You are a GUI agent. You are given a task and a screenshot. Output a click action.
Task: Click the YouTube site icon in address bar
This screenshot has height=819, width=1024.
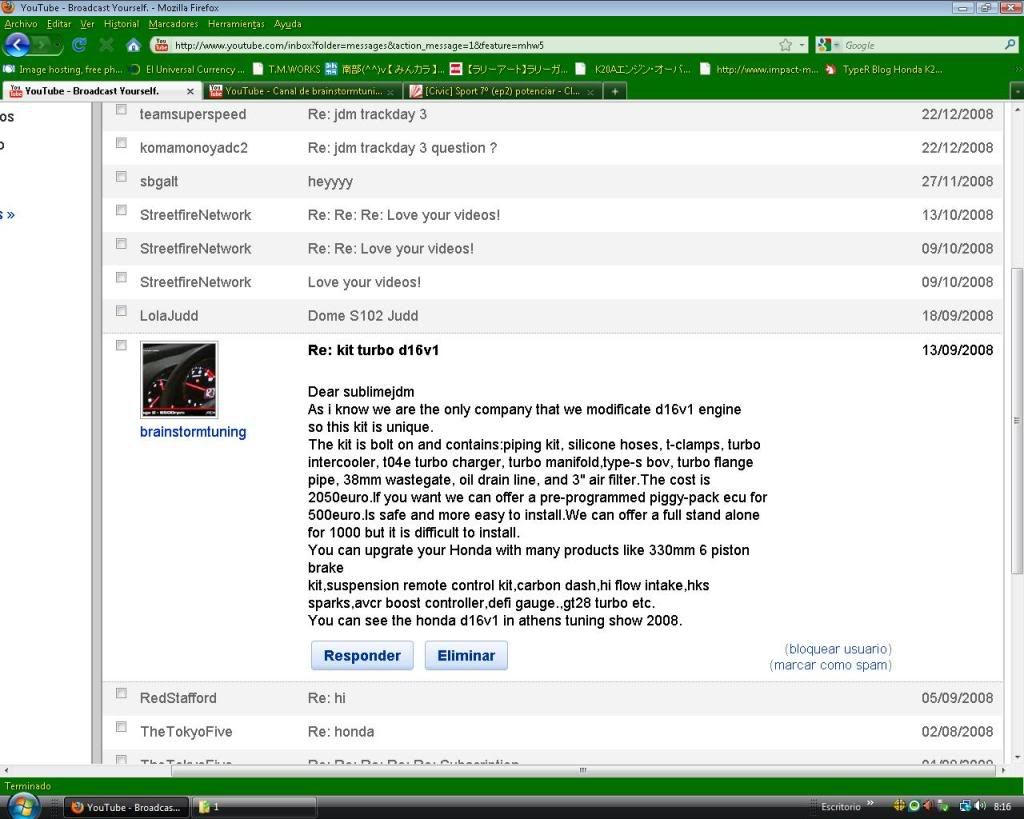pyautogui.click(x=161, y=45)
